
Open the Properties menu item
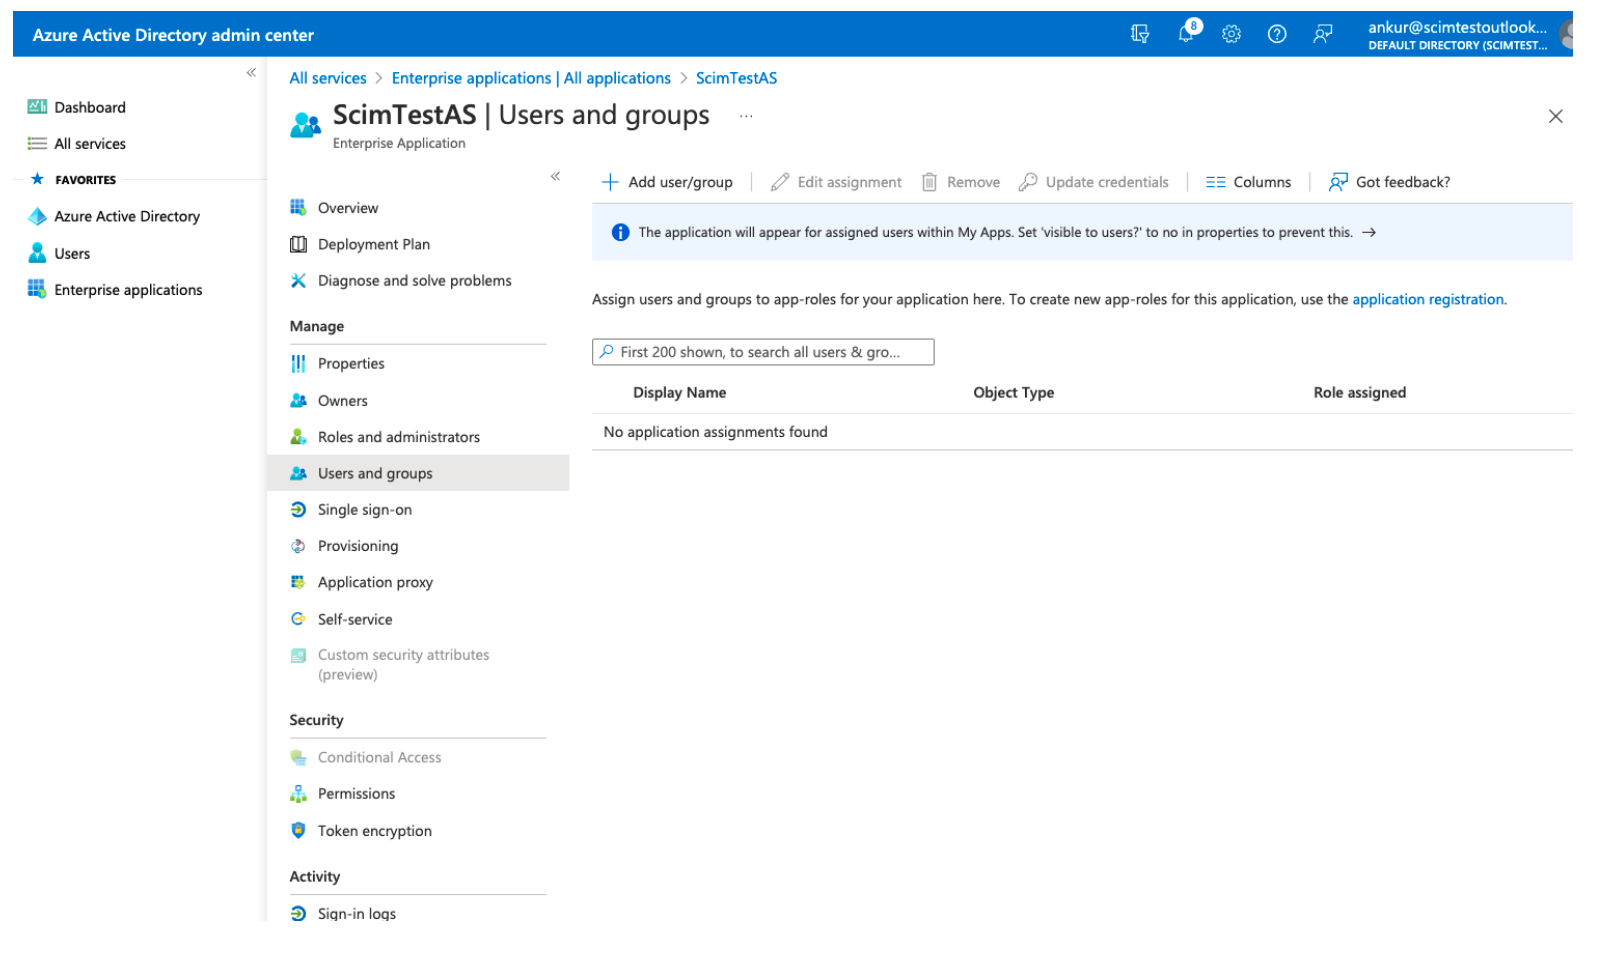tap(350, 364)
